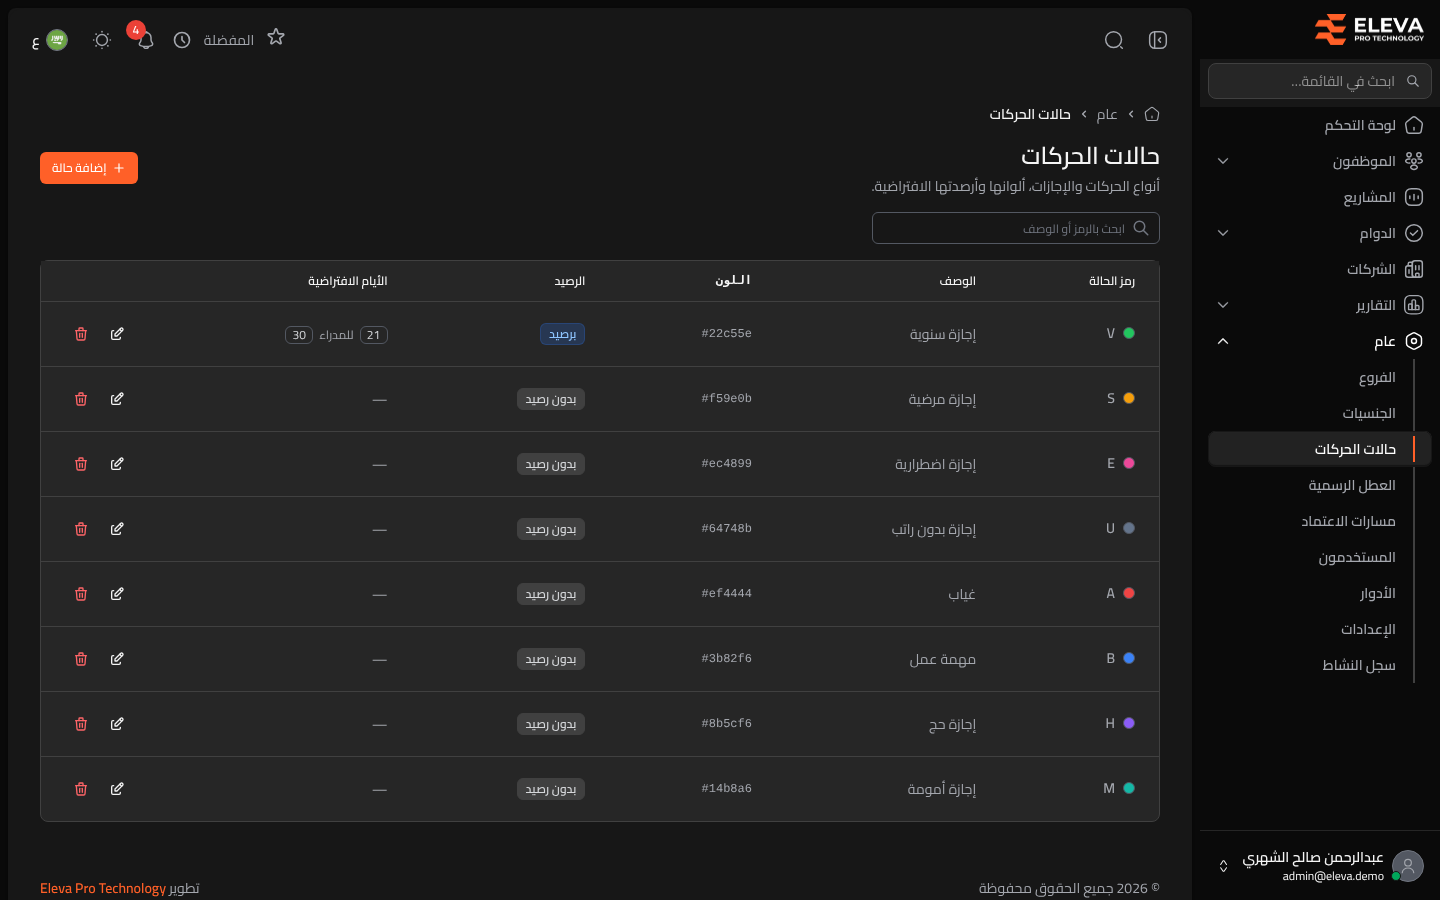Open the notifications bell
1440x900 pixels.
[x=145, y=40]
